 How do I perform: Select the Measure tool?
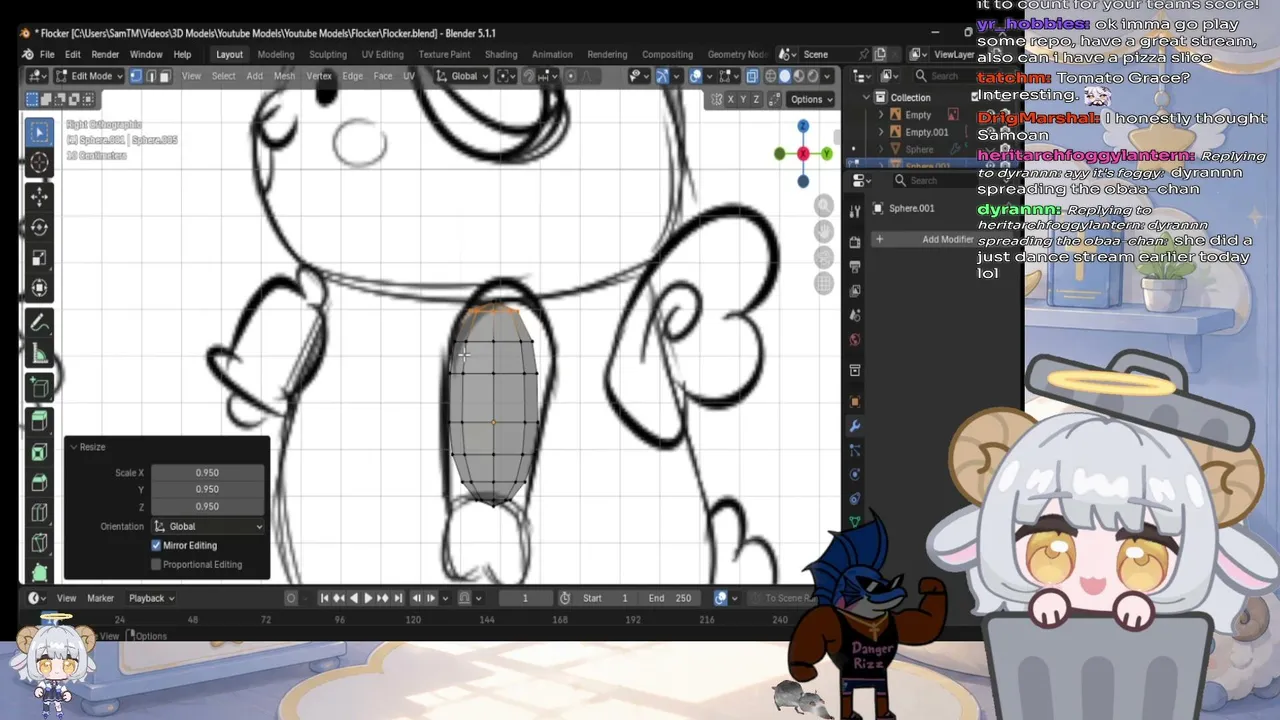[x=39, y=353]
